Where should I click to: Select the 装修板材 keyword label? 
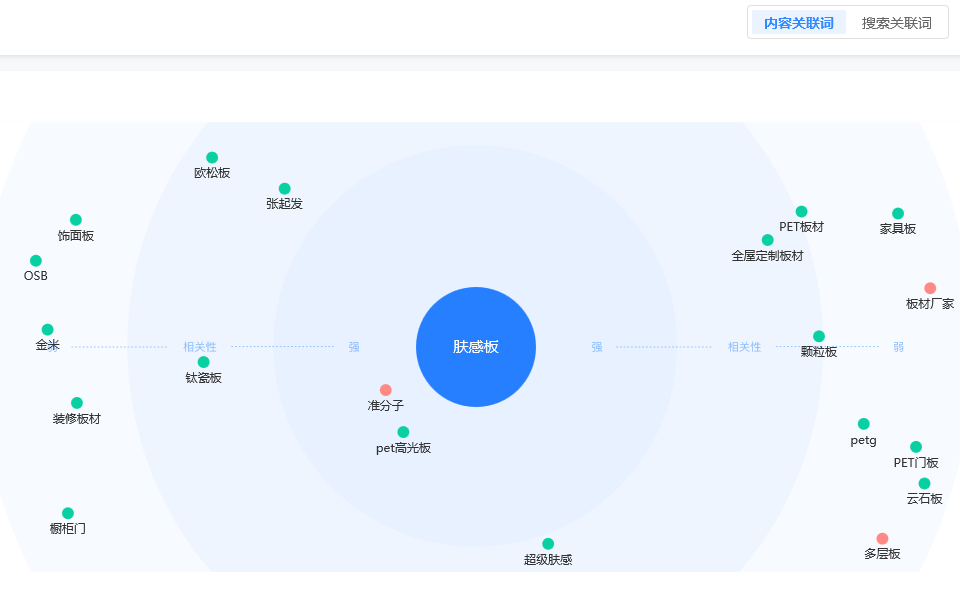(77, 419)
